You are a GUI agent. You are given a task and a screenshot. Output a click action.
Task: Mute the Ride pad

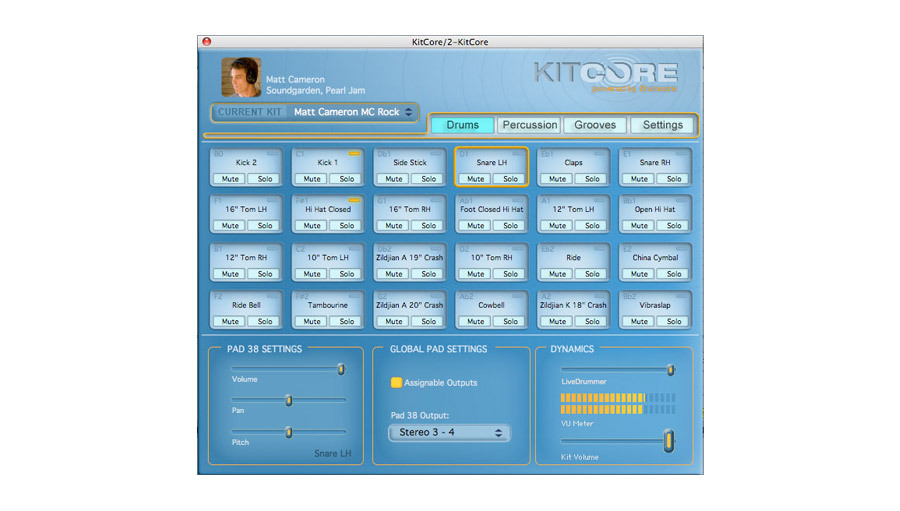[x=557, y=274]
